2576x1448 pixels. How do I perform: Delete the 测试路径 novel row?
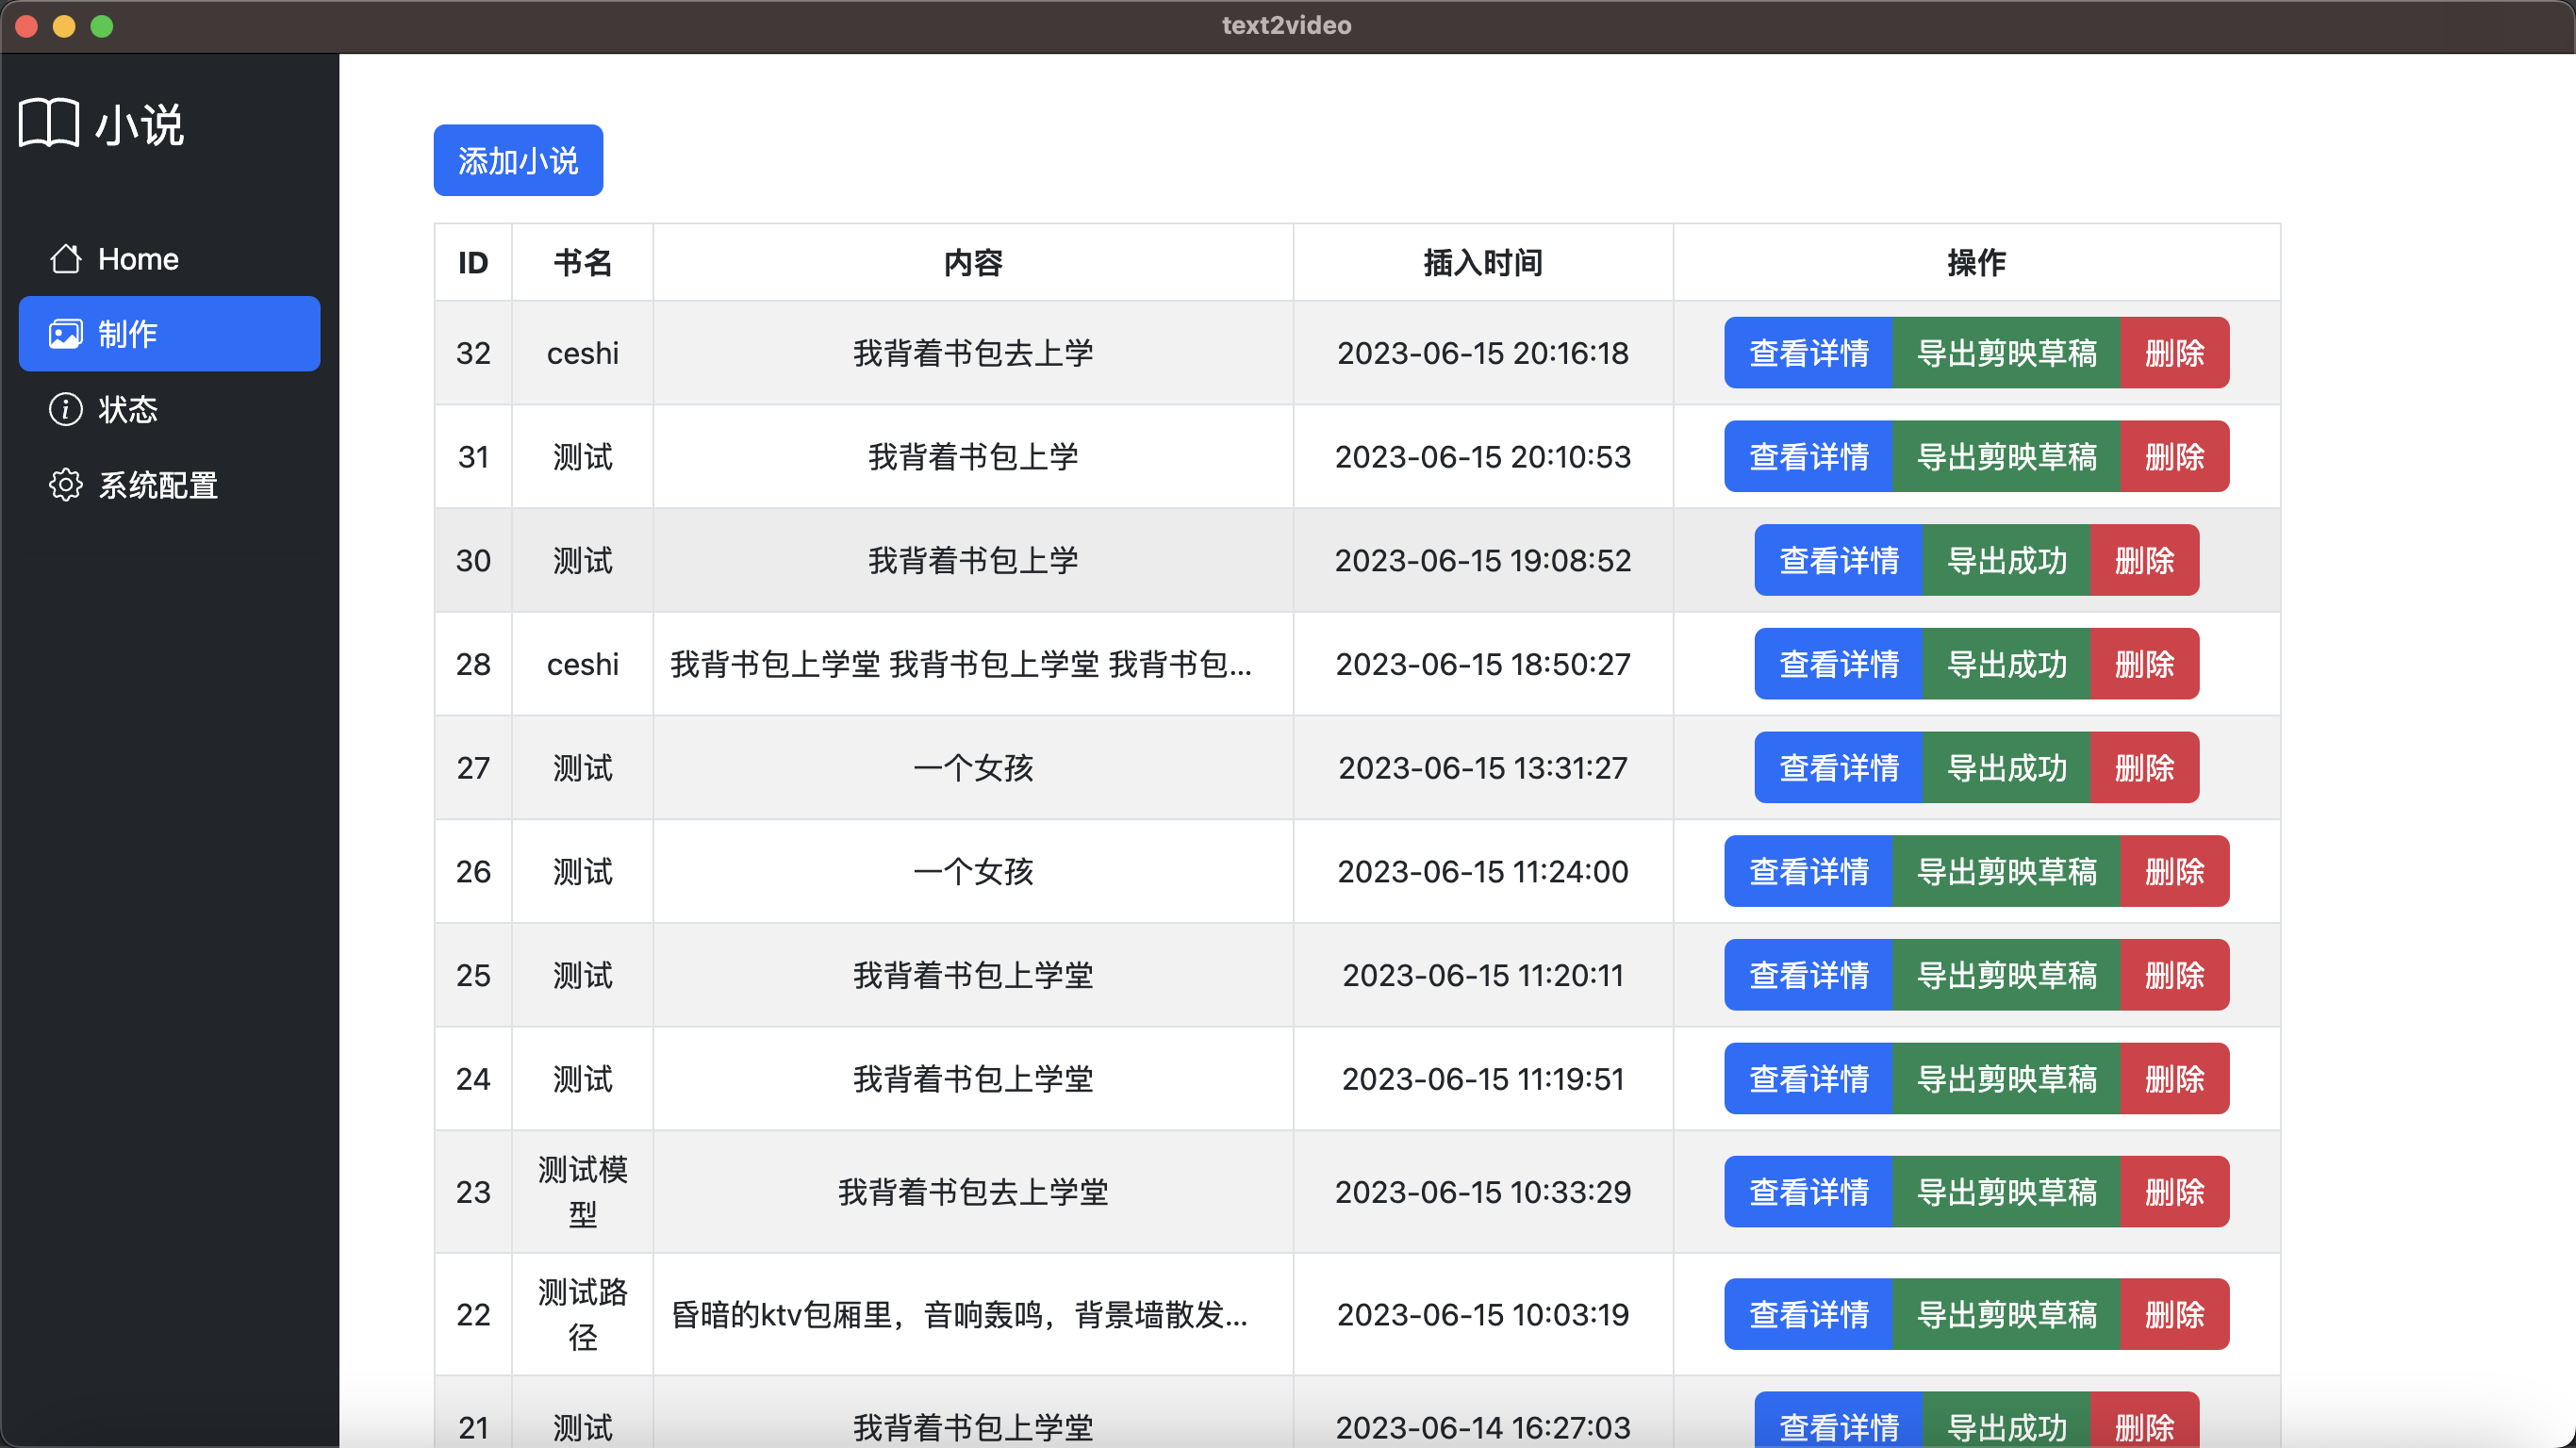pos(2174,1314)
